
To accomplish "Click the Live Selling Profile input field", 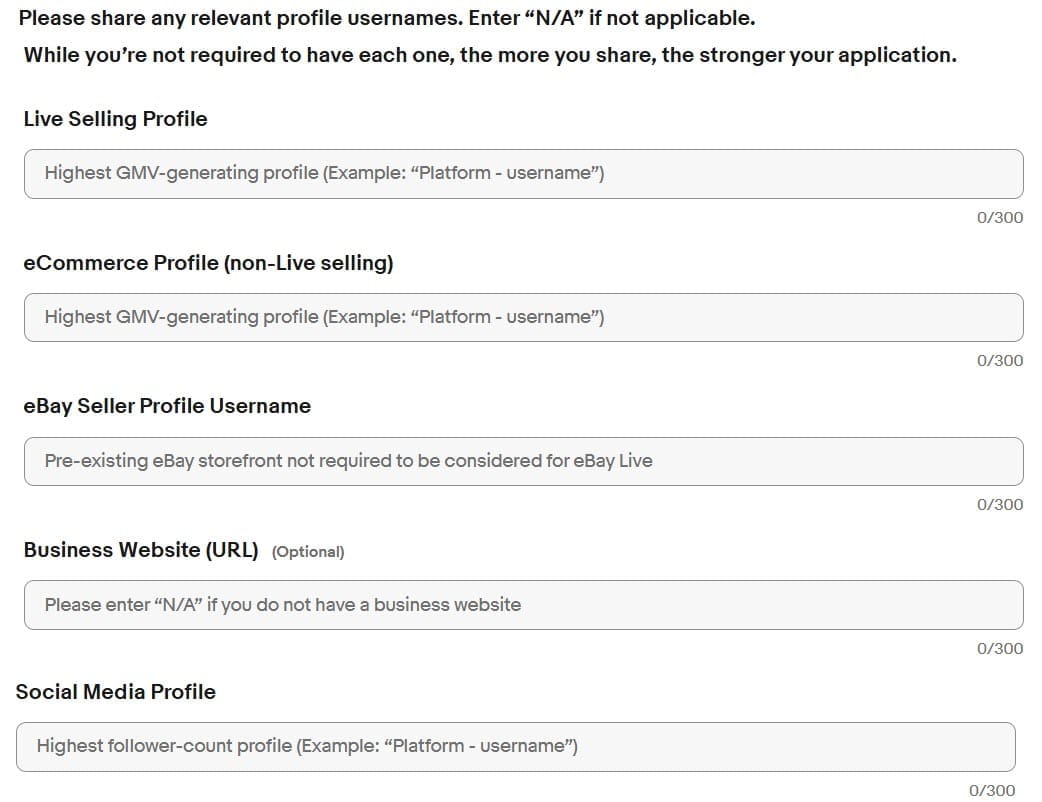I will point(523,174).
